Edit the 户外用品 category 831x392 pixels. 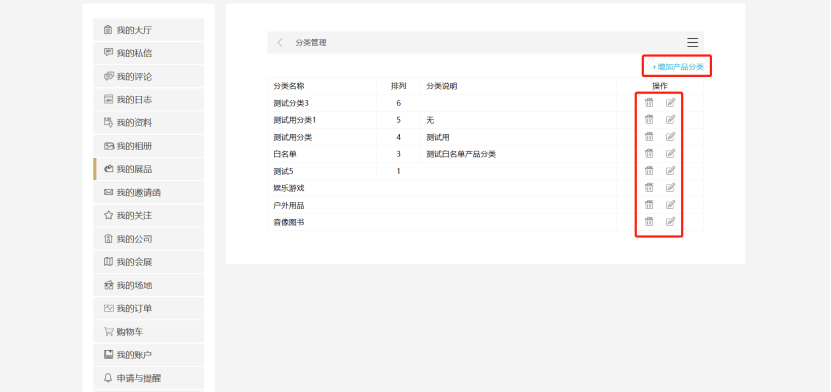(x=670, y=204)
